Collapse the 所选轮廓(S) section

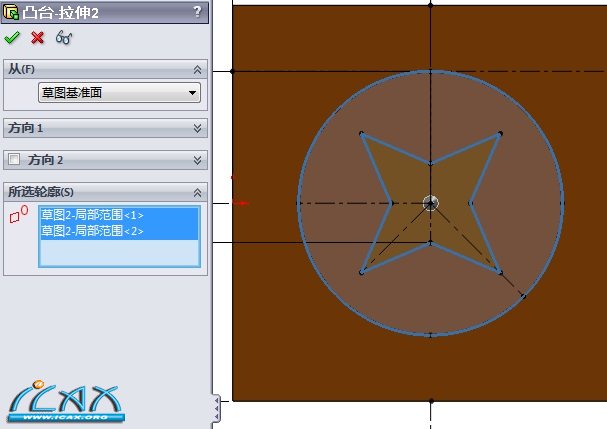(x=197, y=192)
